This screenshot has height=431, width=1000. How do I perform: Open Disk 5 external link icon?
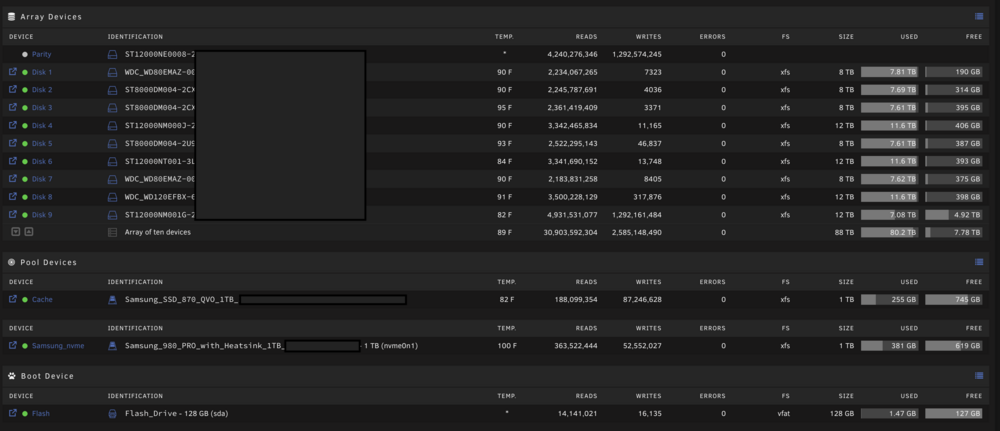[x=13, y=143]
